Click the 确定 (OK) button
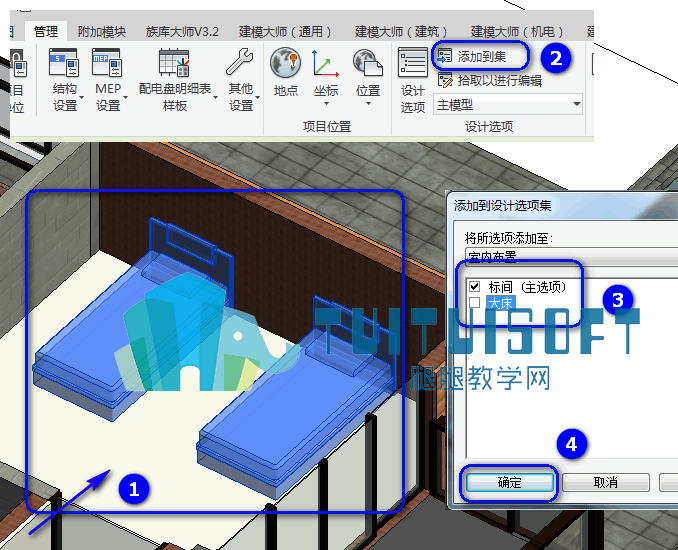The image size is (678, 550). click(509, 482)
